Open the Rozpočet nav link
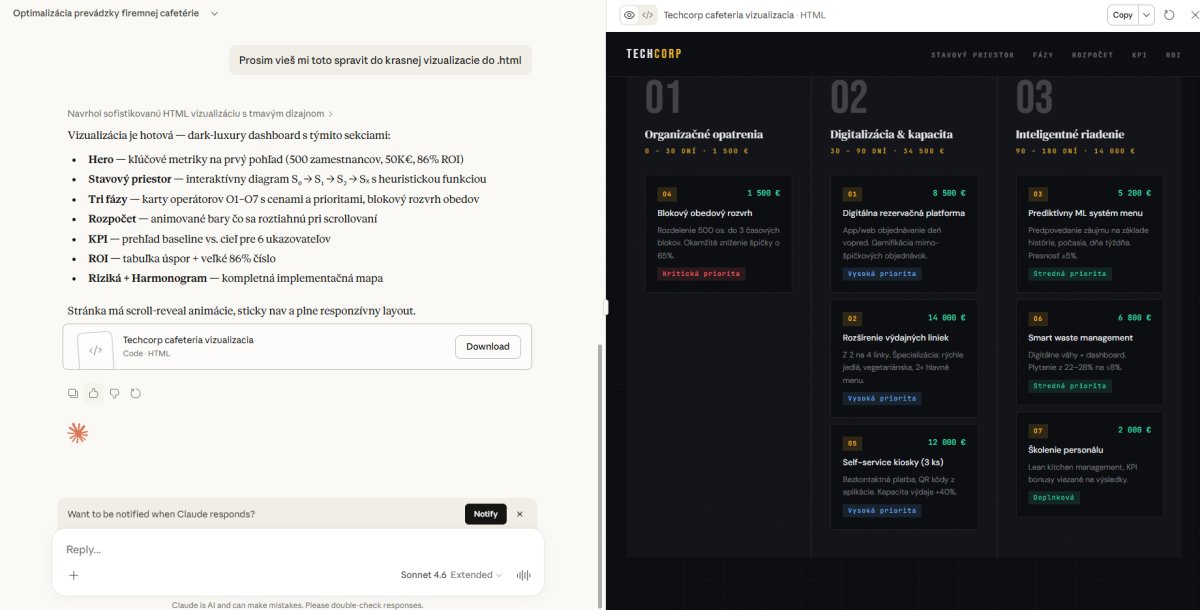The width and height of the screenshot is (1200, 610). click(1092, 55)
